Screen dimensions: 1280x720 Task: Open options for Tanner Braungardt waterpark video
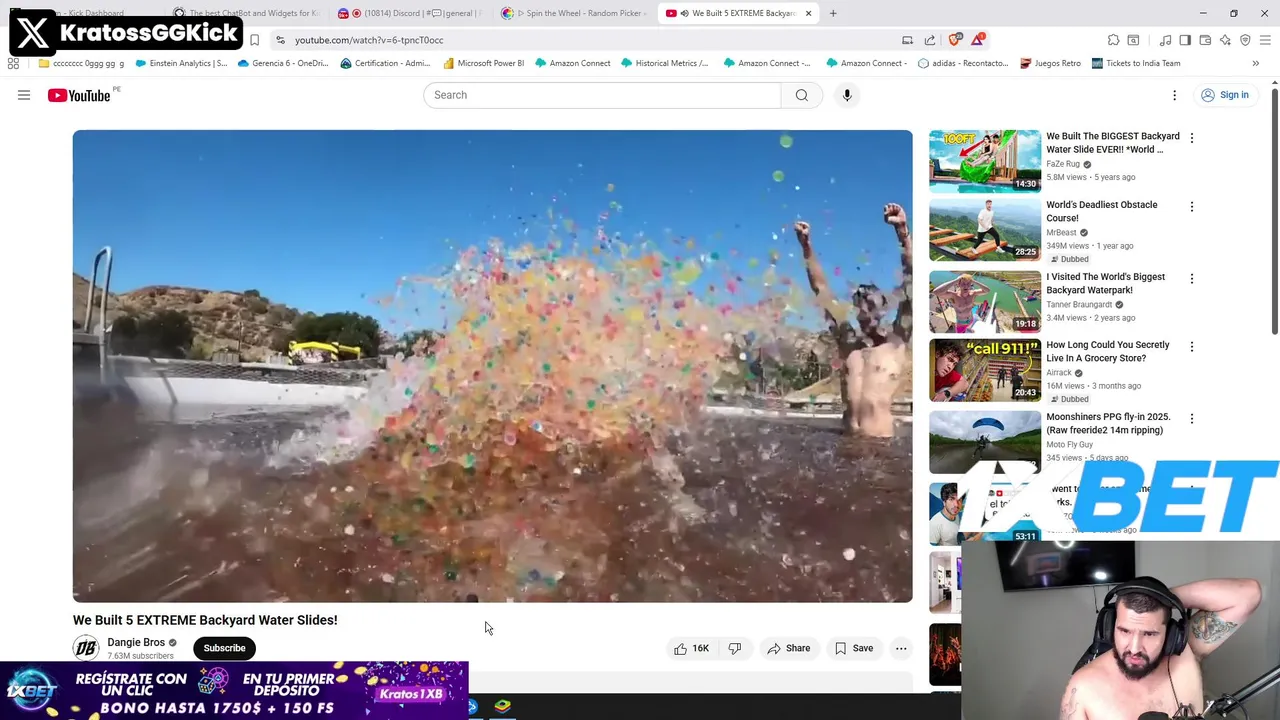1191,279
